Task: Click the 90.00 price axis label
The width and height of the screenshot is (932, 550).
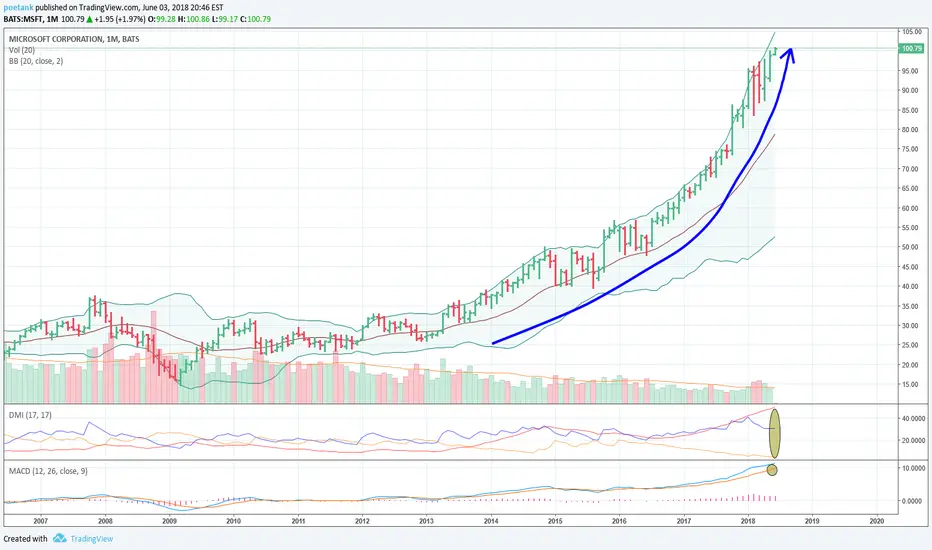Action: point(911,90)
